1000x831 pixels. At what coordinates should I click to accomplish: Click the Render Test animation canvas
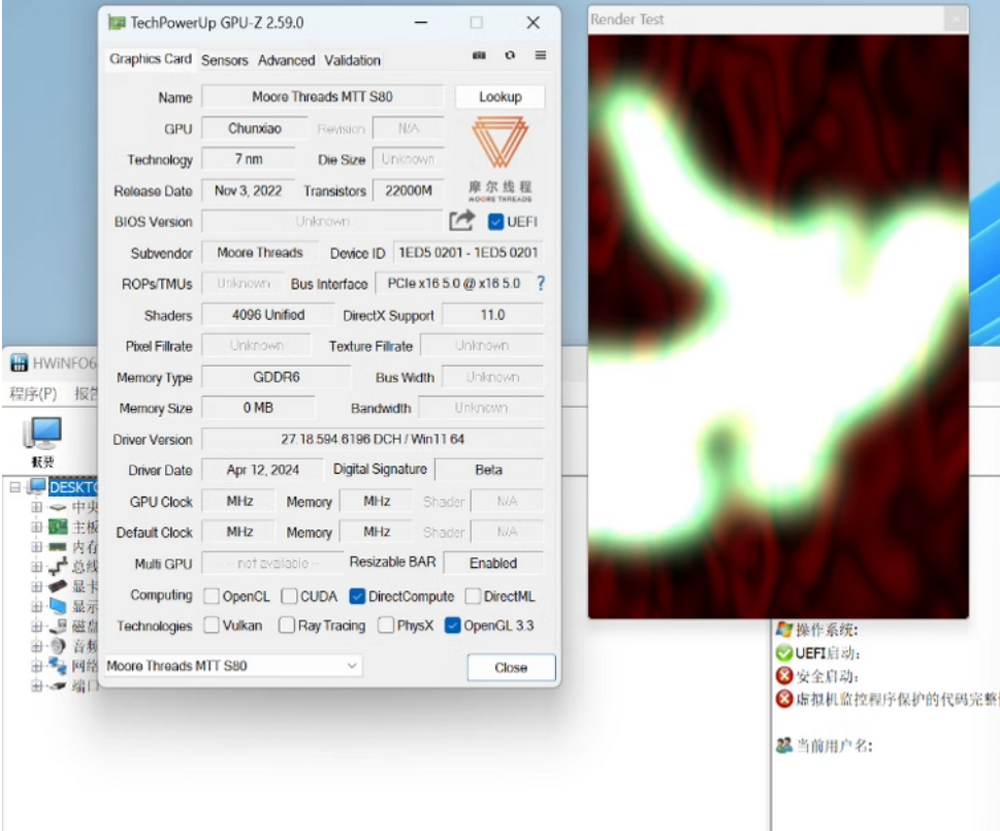pyautogui.click(x=778, y=326)
